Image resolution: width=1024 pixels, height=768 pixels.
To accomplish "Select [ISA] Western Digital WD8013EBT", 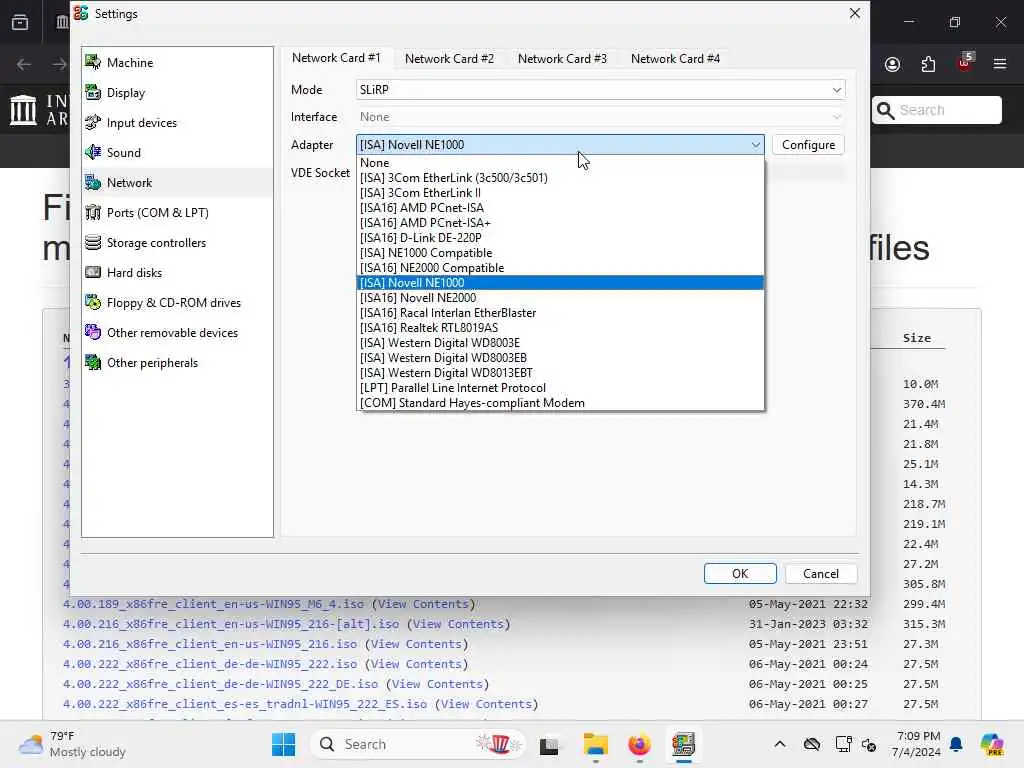I will pos(560,373).
